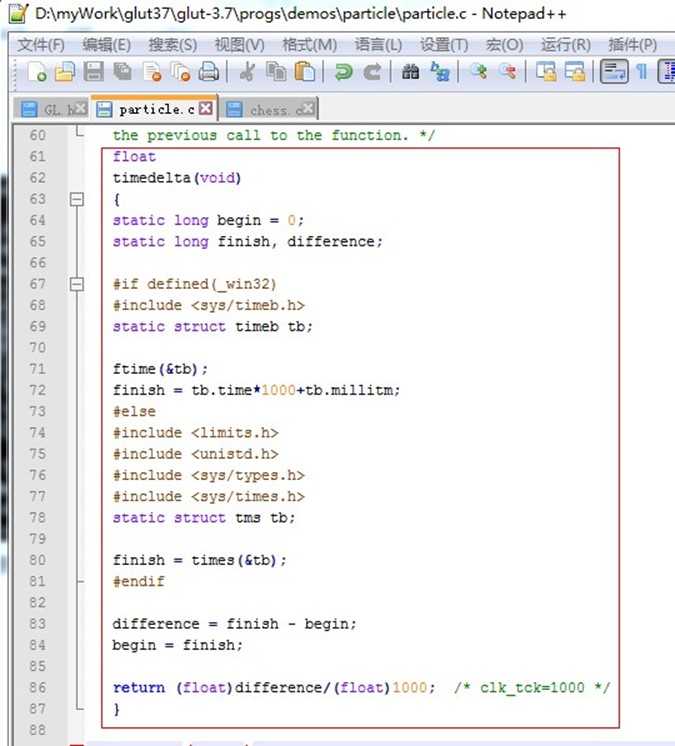Click the Paste clipboard icon
This screenshot has height=746, width=675.
[x=305, y=72]
